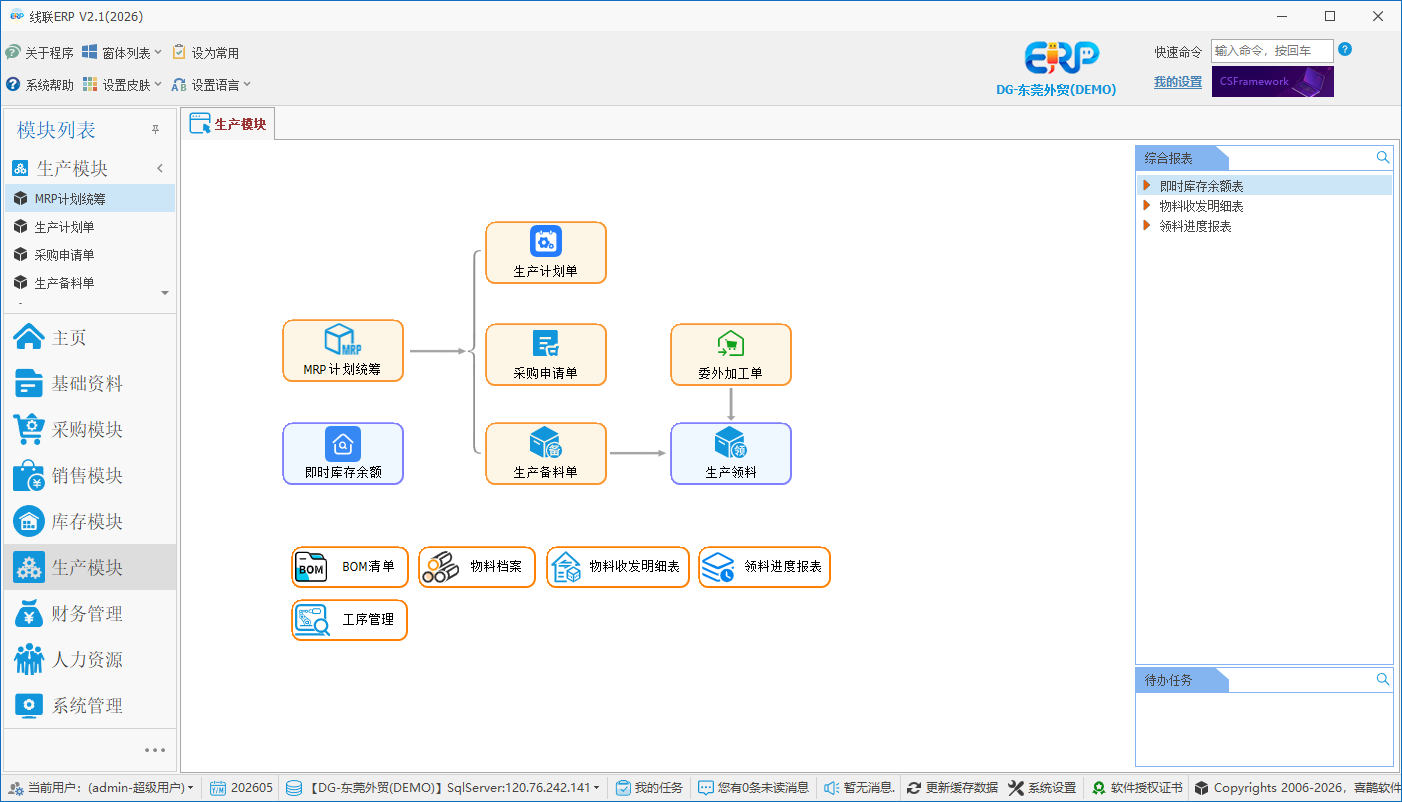1402x802 pixels.
Task: Click the BOM清单 button icon
Action: (x=311, y=567)
